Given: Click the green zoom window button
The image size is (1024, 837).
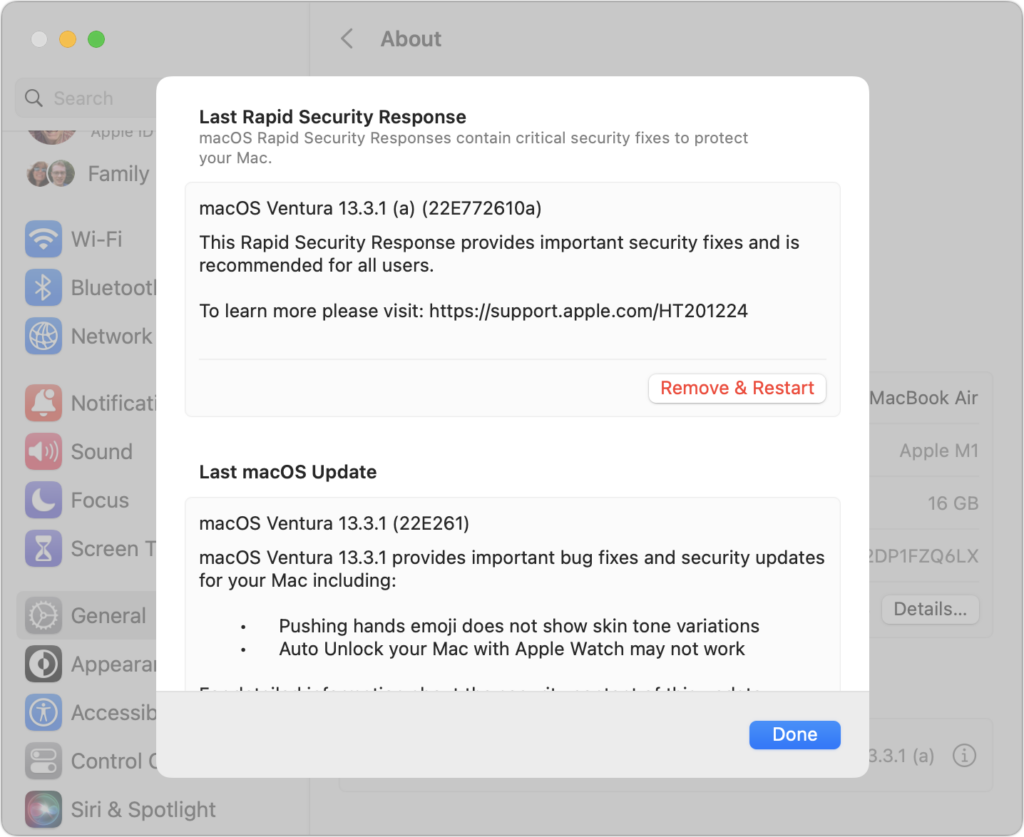Looking at the screenshot, I should click(x=96, y=39).
